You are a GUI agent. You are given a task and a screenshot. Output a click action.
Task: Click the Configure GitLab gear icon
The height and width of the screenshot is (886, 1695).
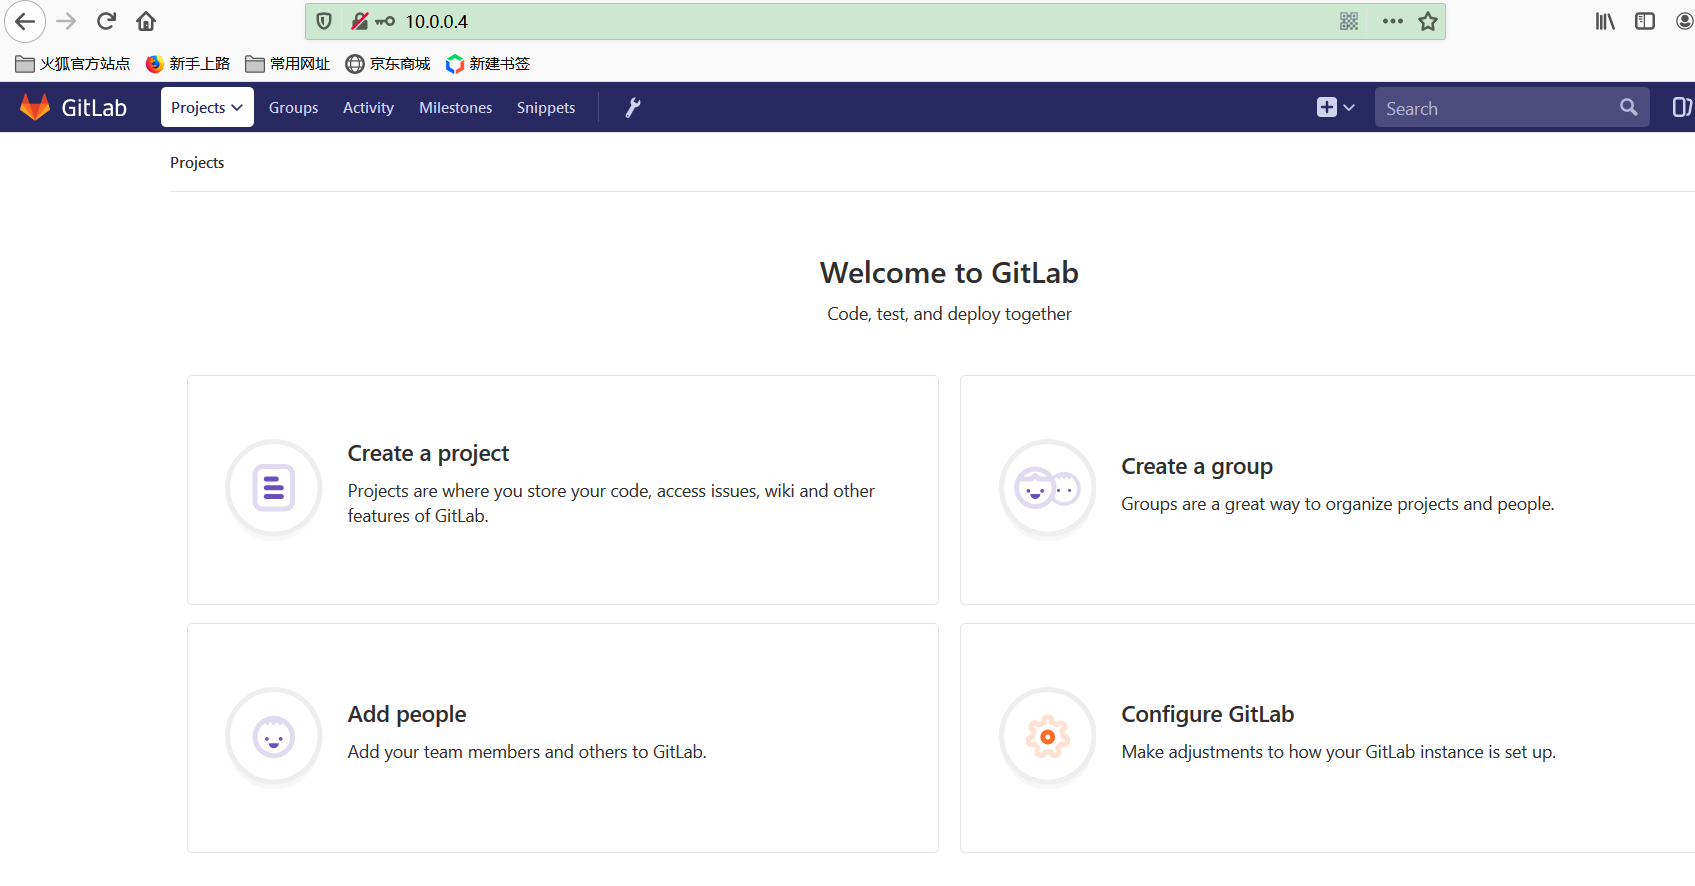(1048, 737)
